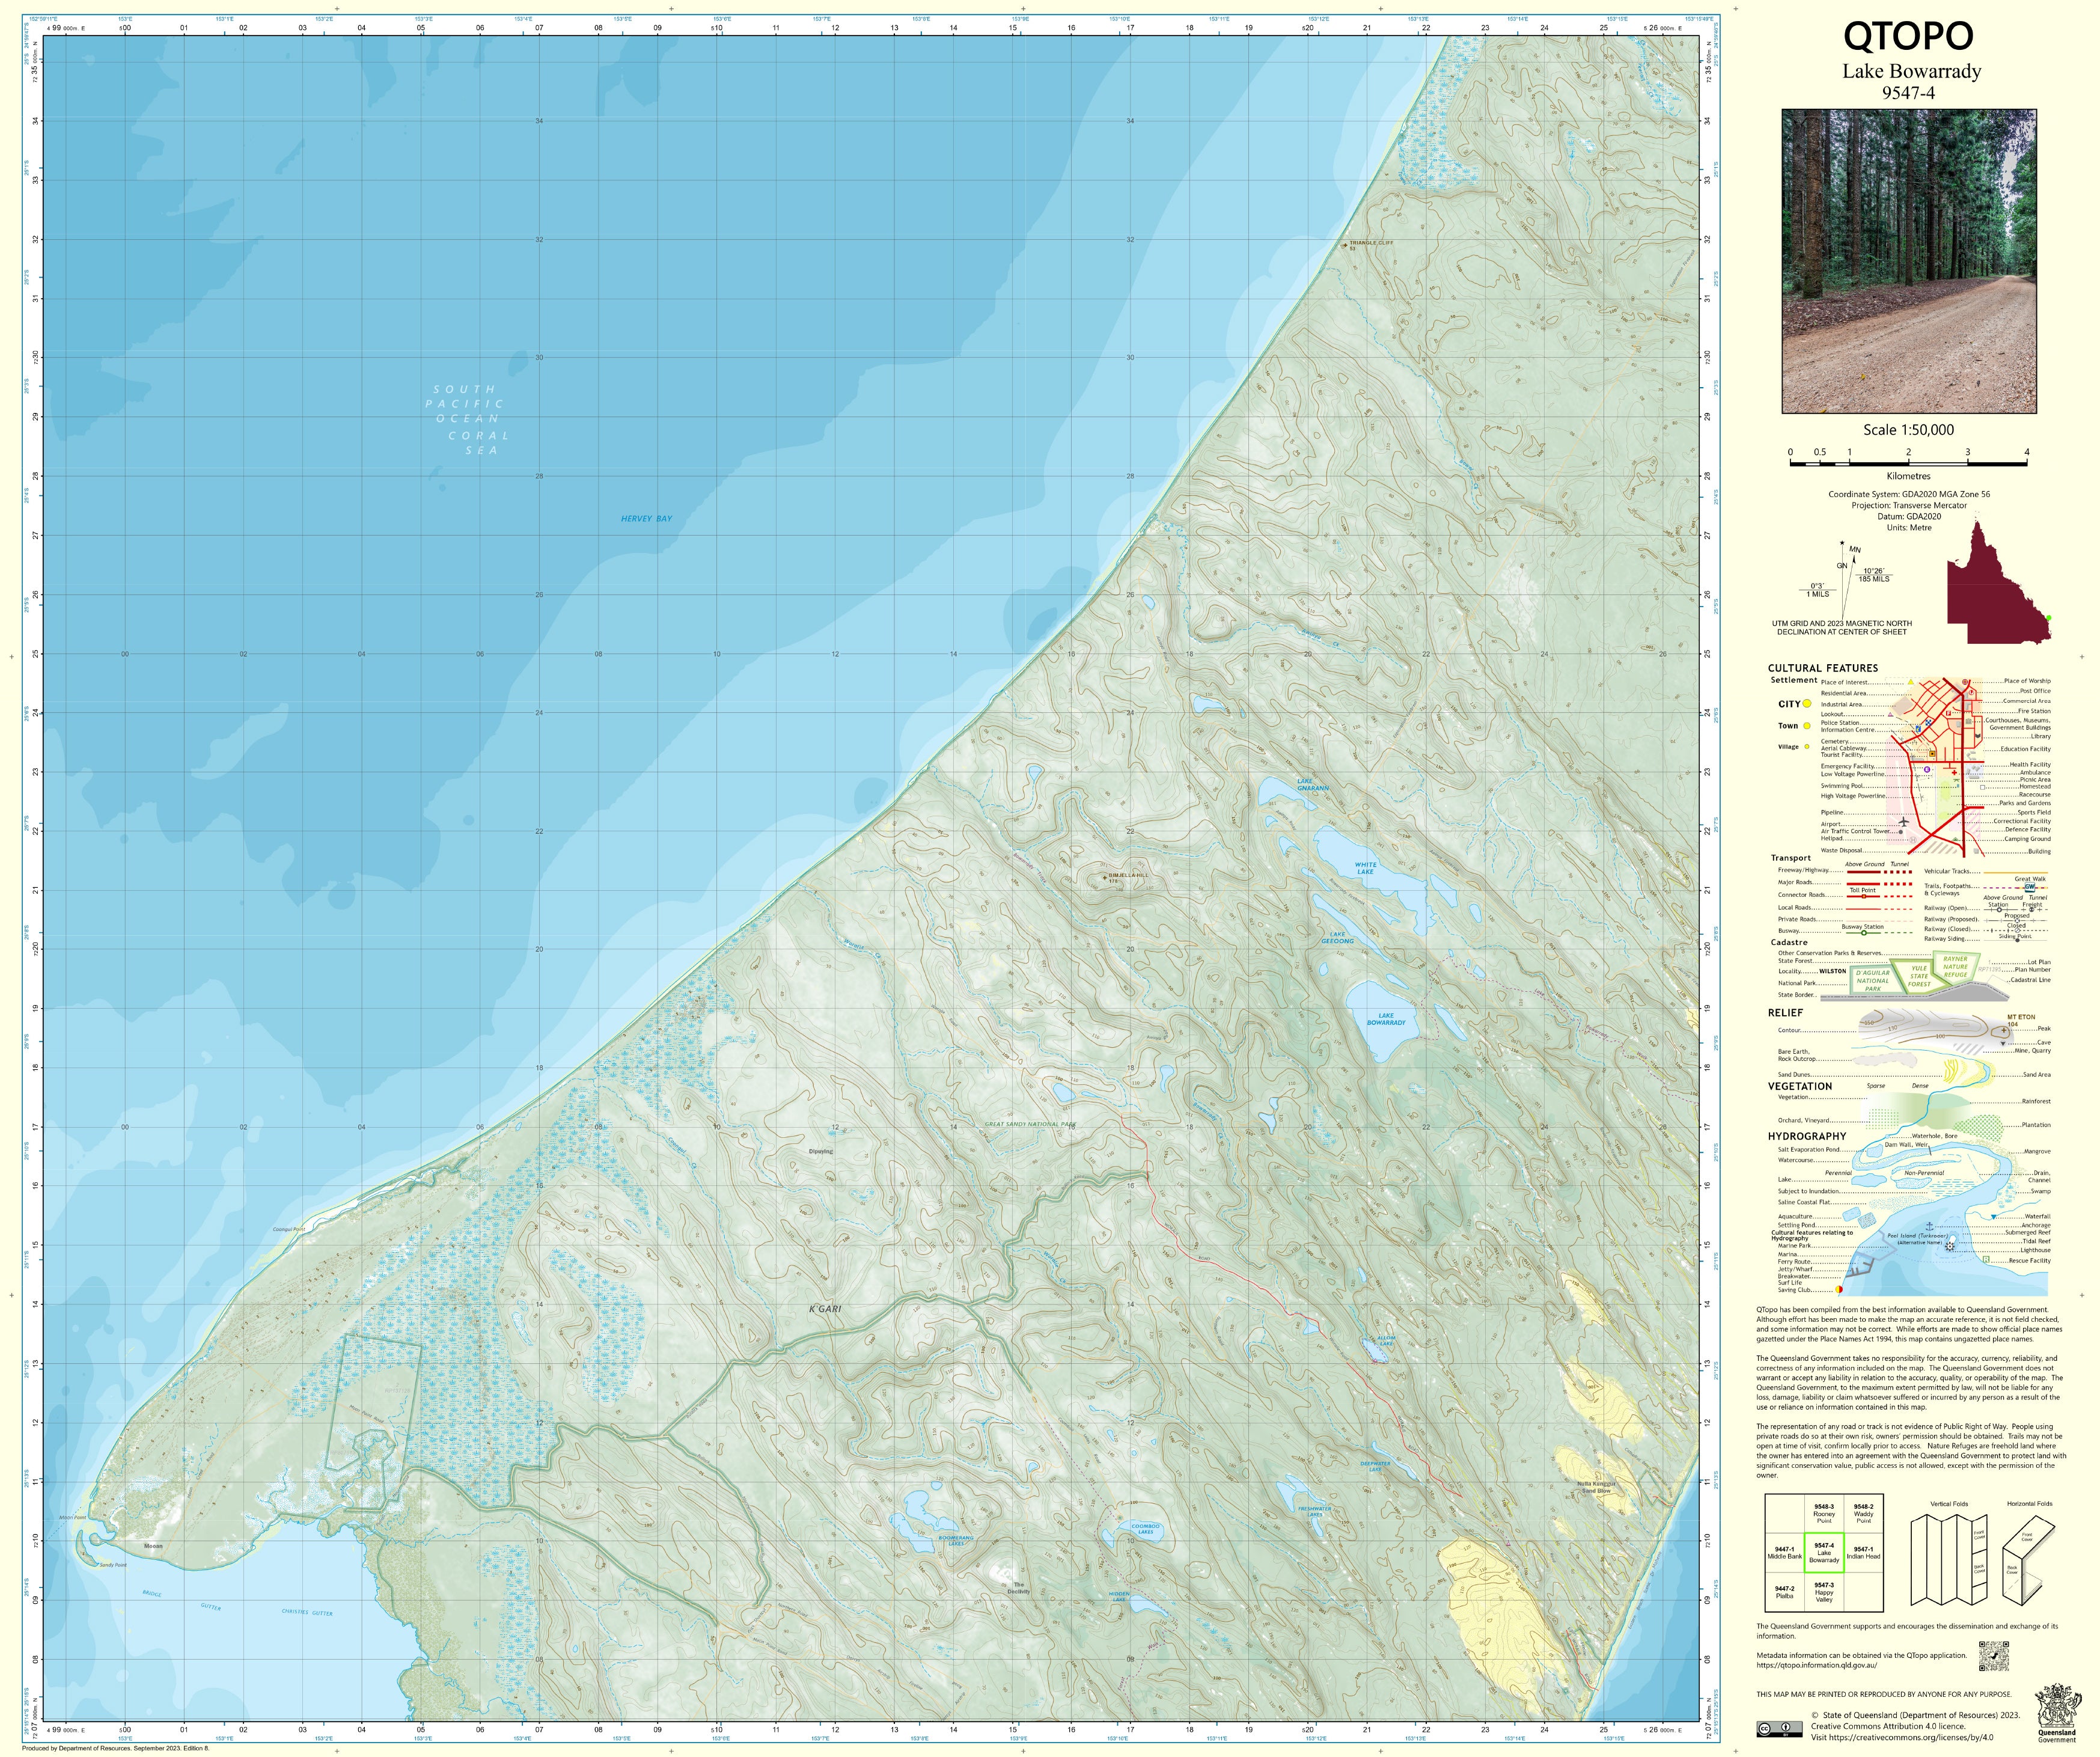Select the 9548-3 Rooney Point adjoining sheet cell
This screenshot has height=1757, width=2100.
point(1824,1513)
